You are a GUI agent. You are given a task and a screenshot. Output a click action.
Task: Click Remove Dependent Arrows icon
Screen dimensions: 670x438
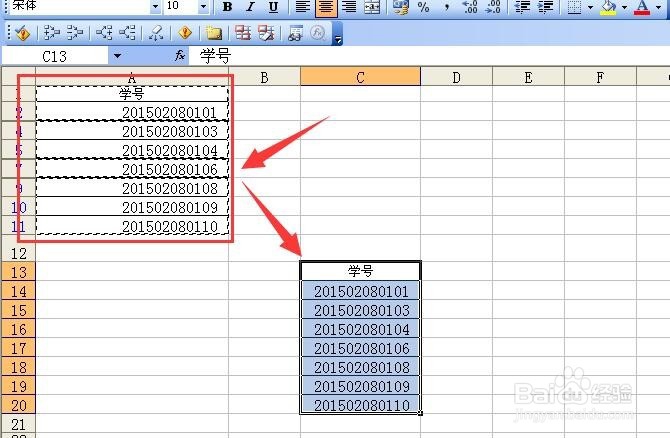point(127,33)
